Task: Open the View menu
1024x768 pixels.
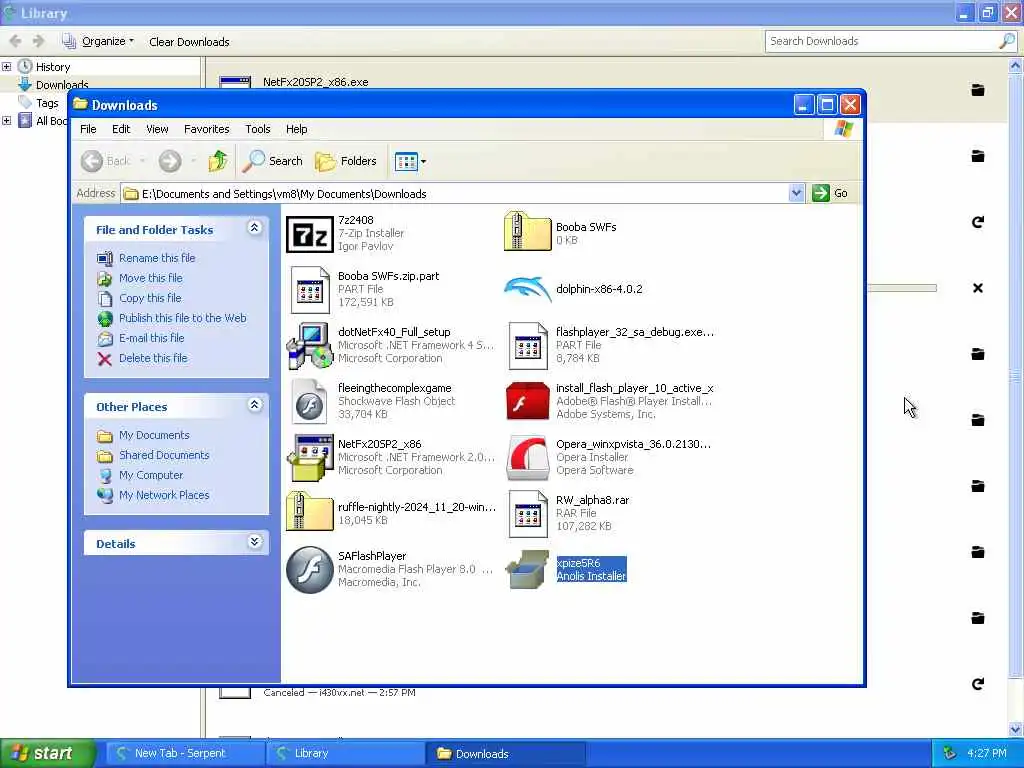Action: pos(157,129)
